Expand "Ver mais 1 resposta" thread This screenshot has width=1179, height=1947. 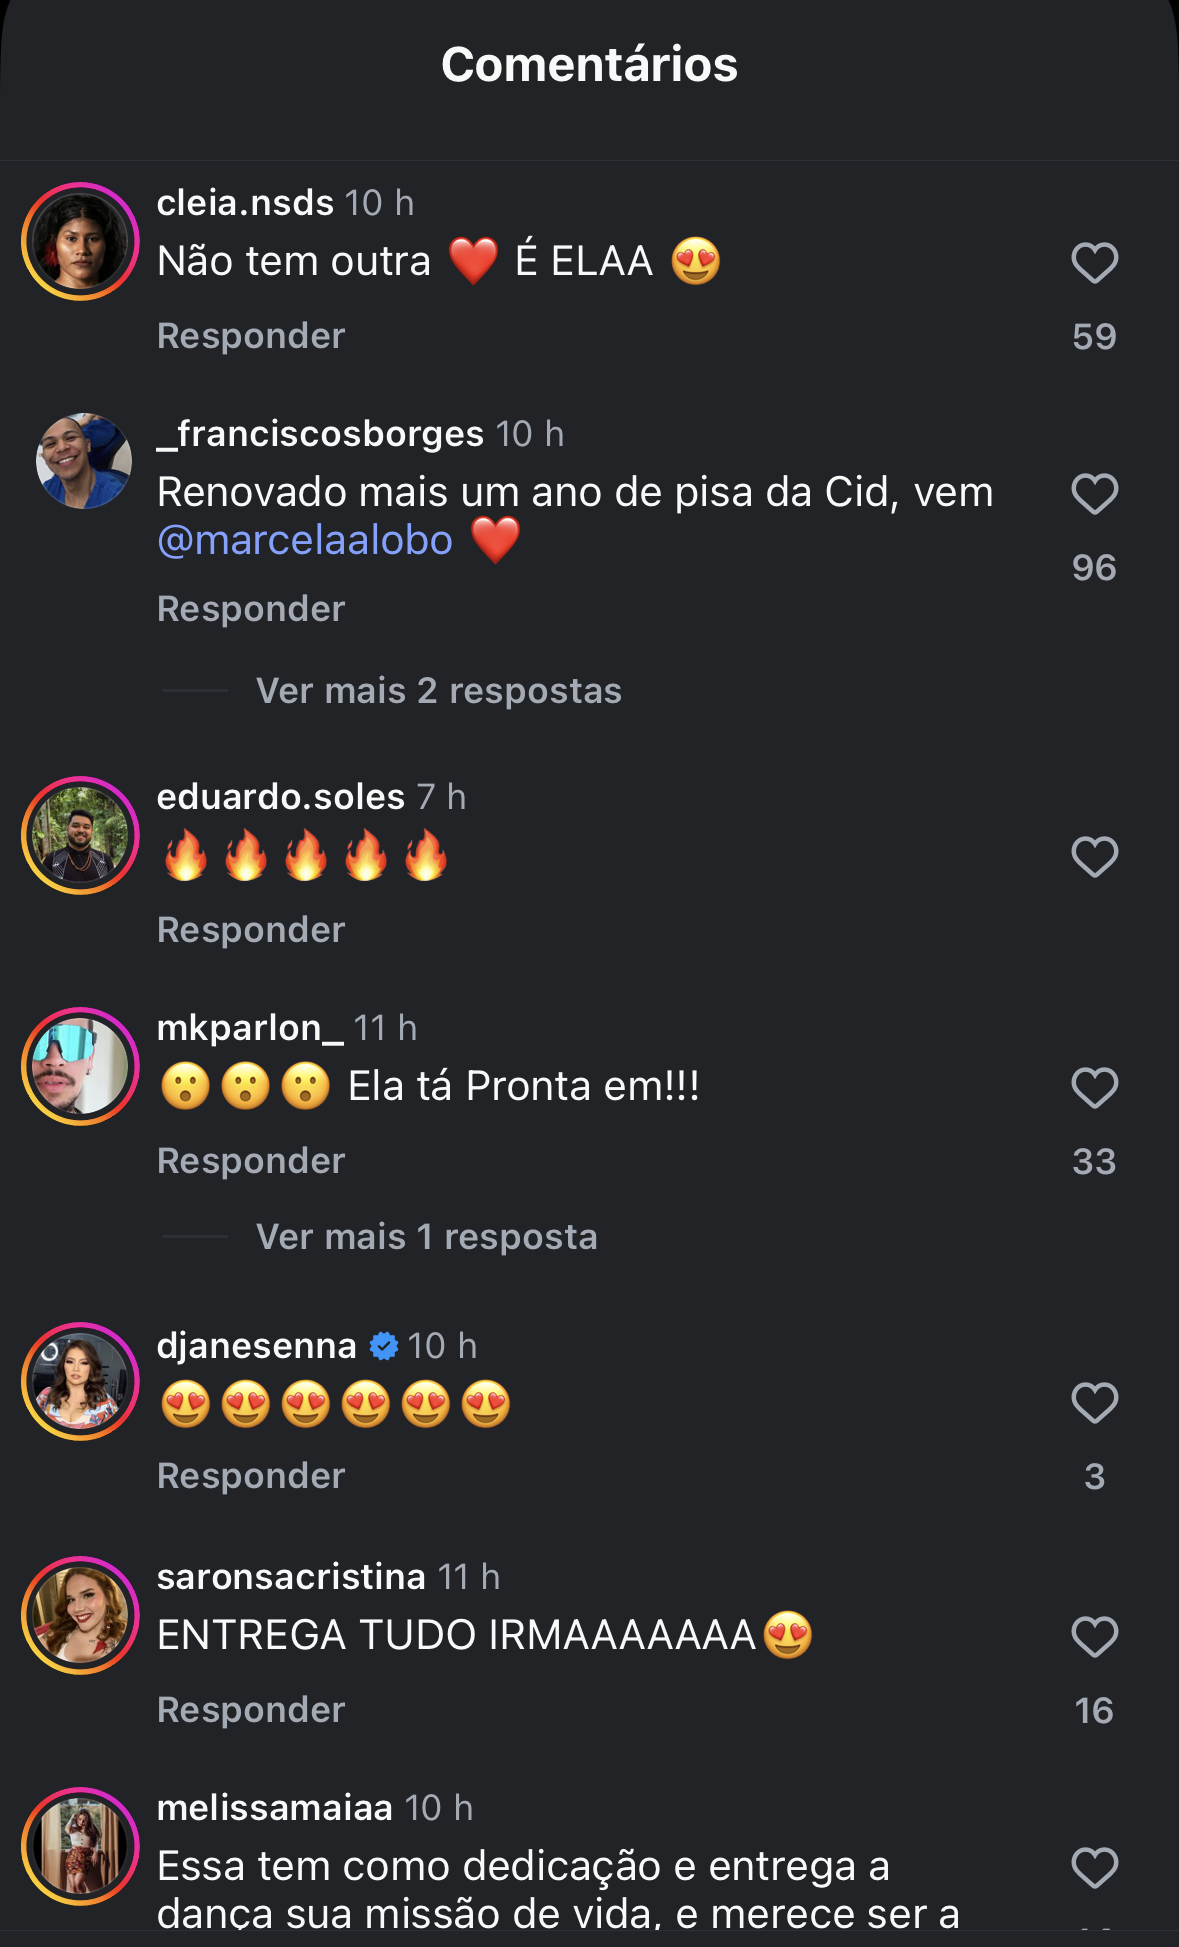click(x=426, y=1237)
